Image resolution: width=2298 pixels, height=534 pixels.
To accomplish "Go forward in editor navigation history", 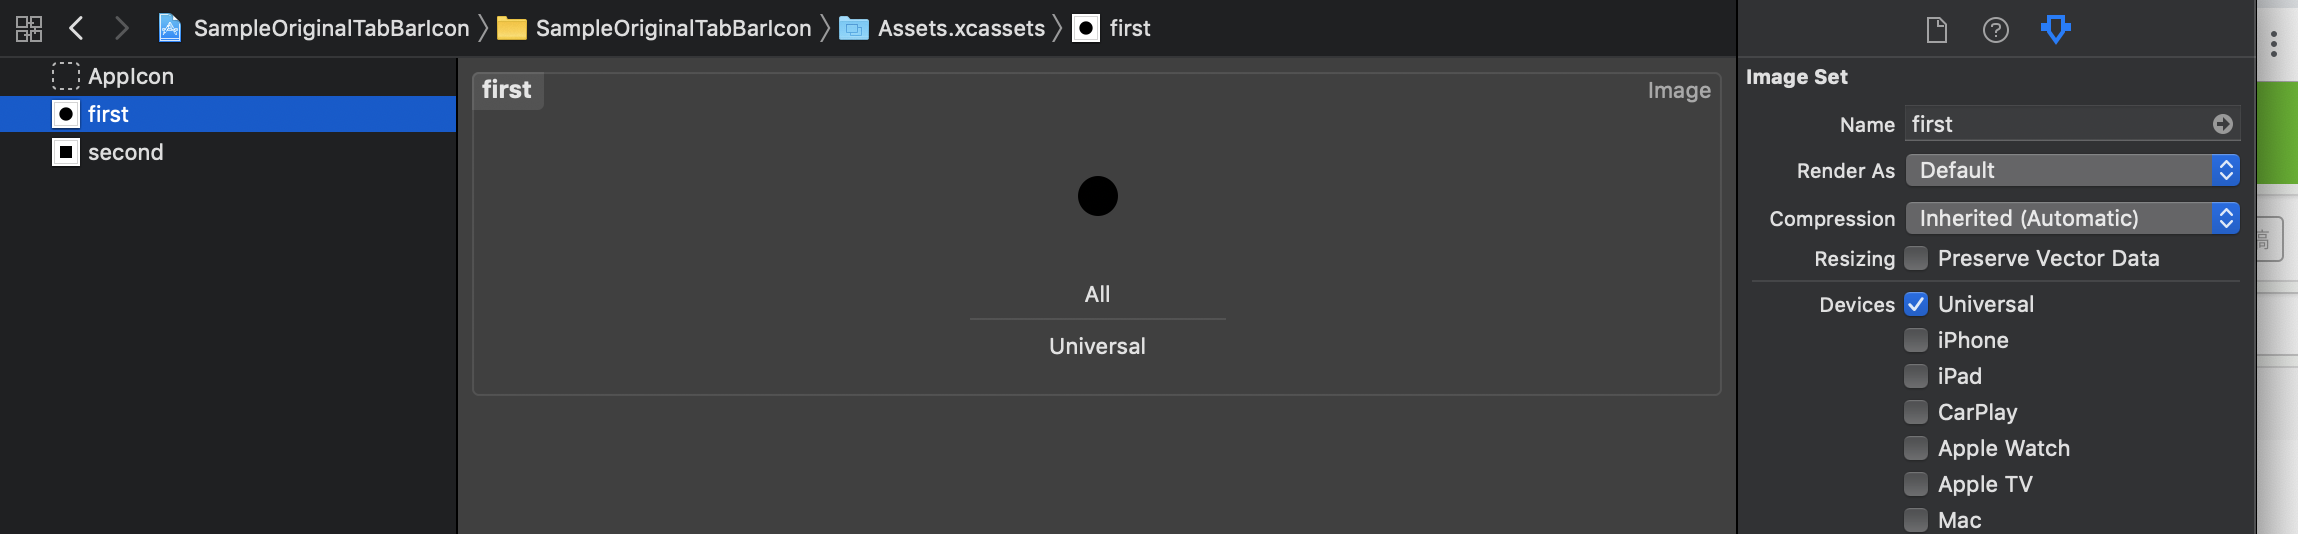I will 121,28.
